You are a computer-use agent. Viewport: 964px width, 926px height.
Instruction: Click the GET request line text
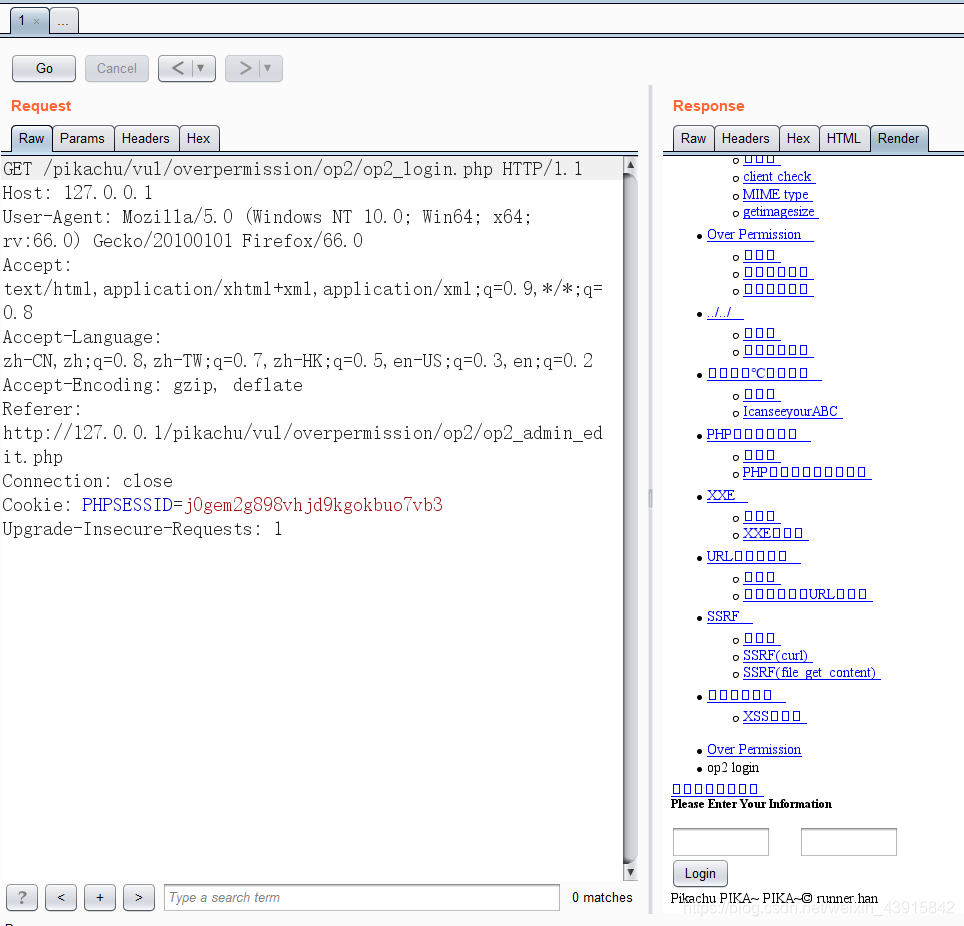click(x=292, y=169)
